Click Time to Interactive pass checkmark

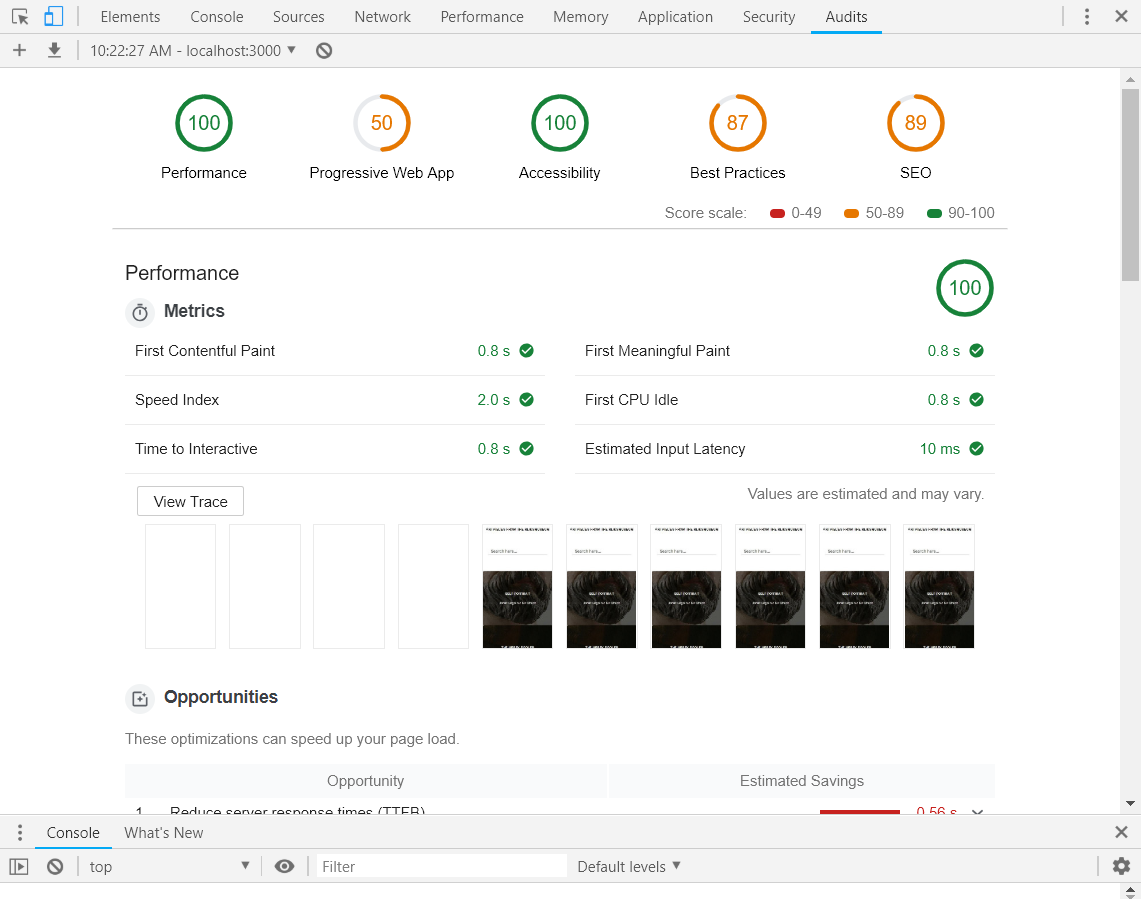pos(527,448)
